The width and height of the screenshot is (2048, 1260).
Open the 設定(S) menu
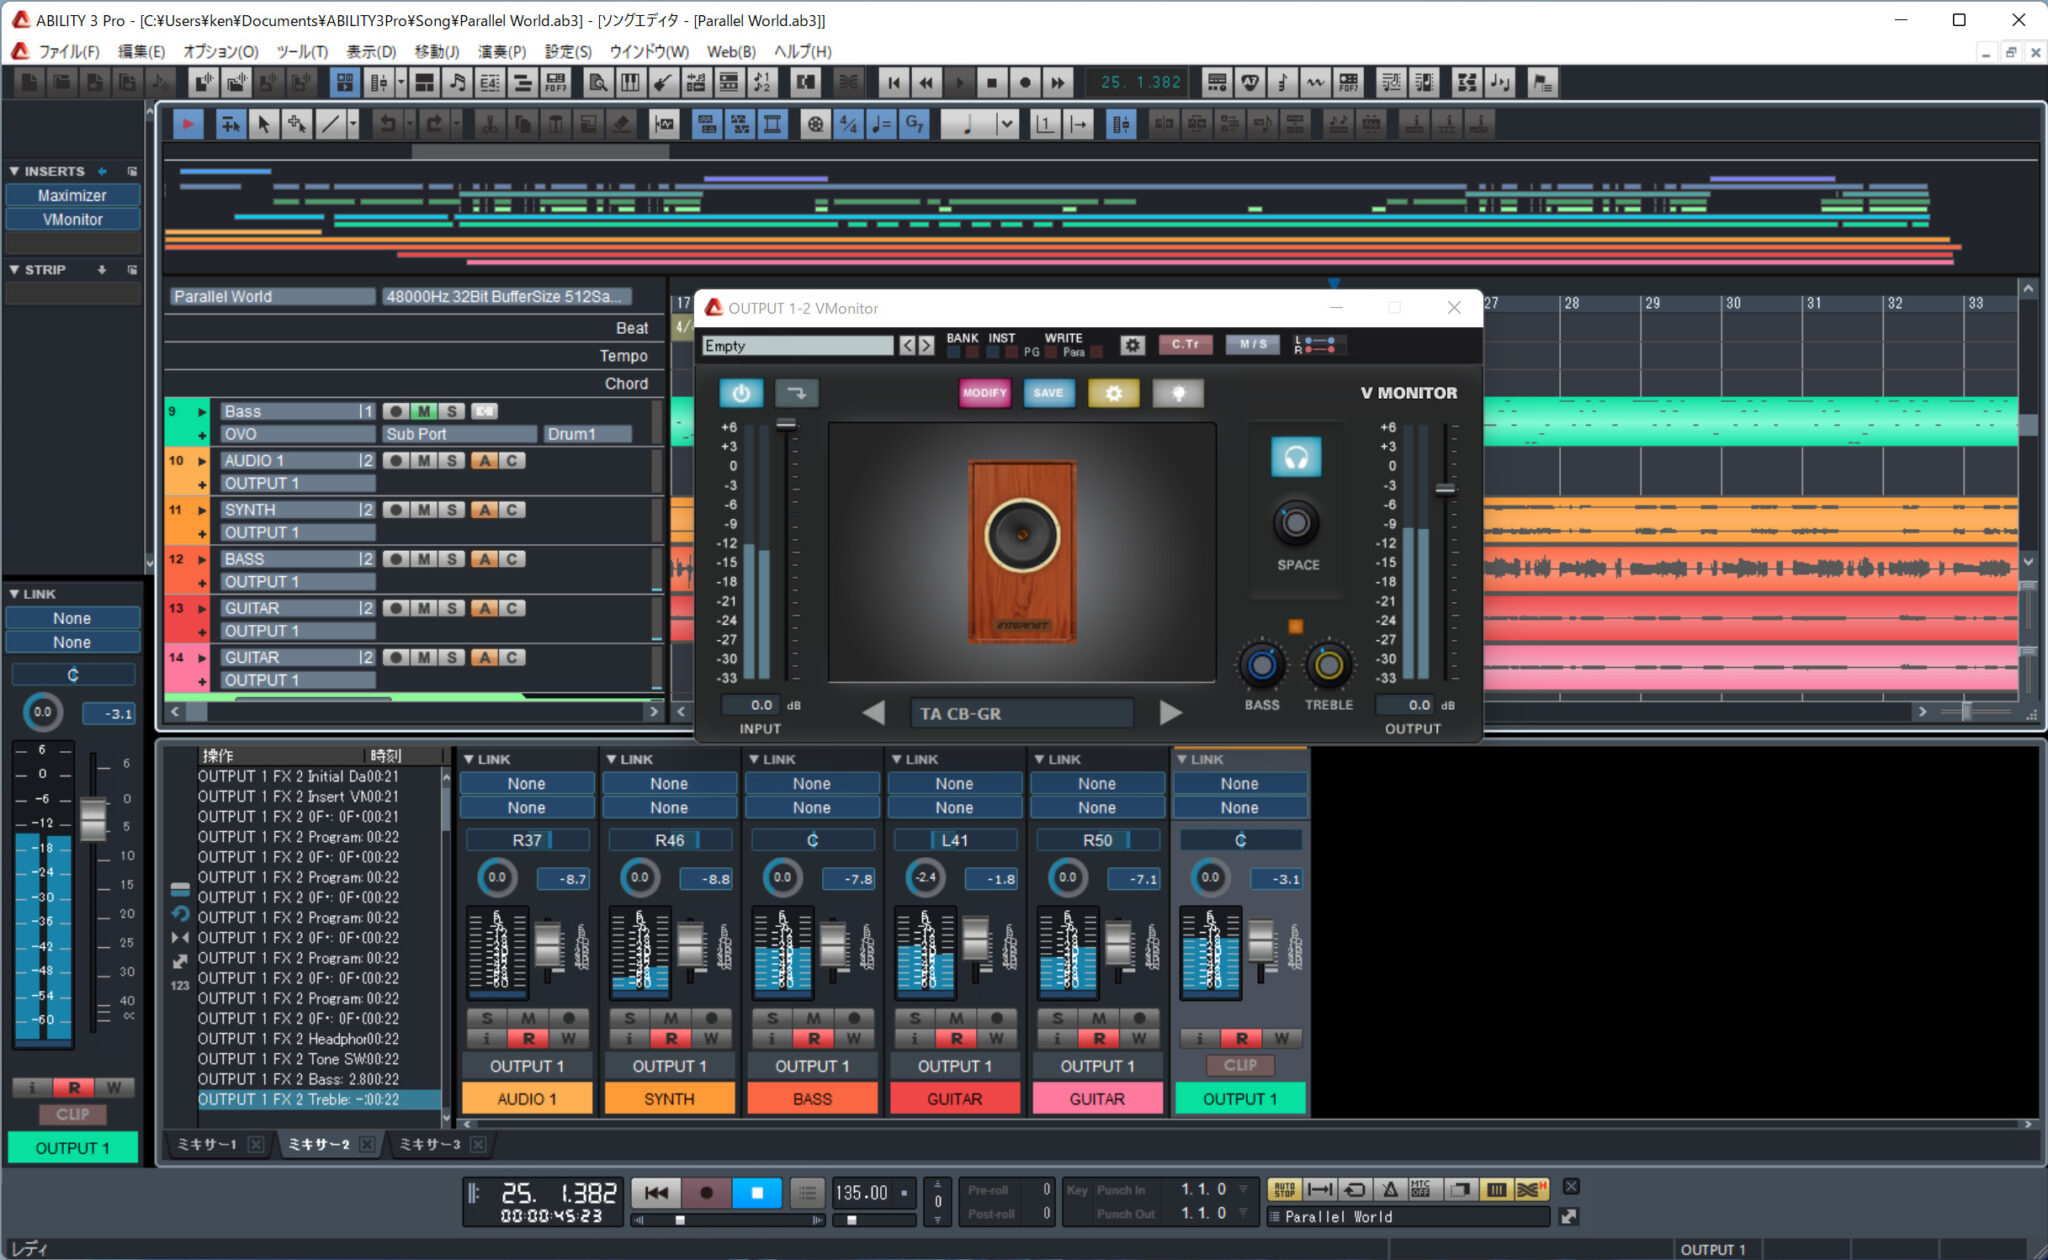[568, 51]
